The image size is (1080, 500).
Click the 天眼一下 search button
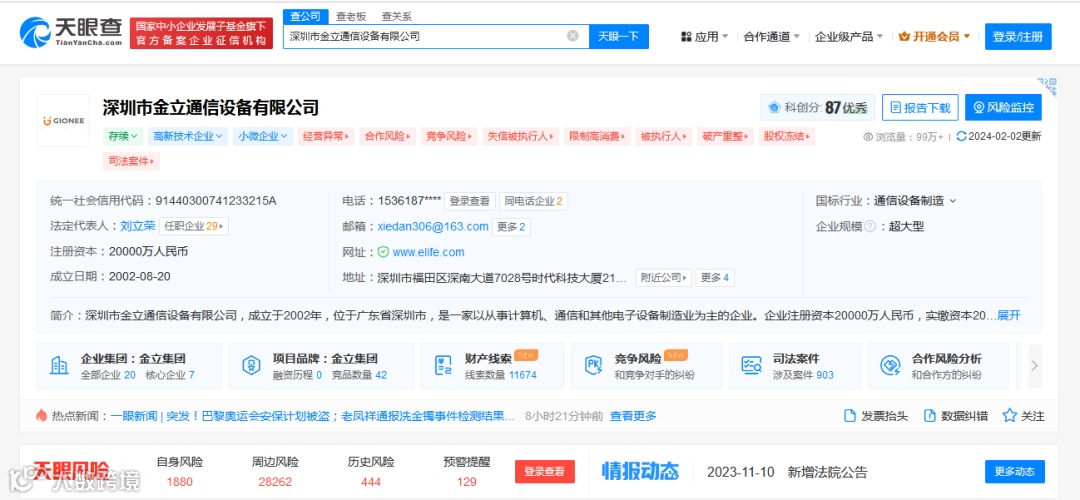619,37
